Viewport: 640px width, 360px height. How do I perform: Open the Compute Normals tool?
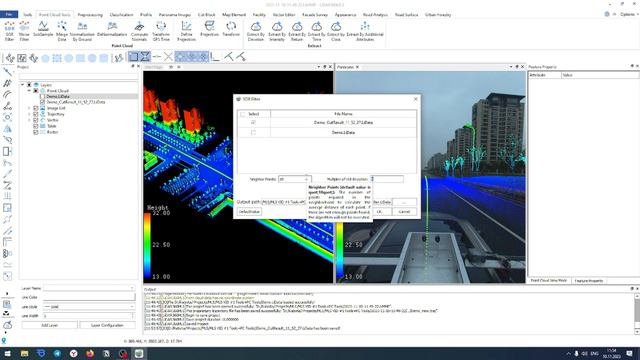(139, 31)
